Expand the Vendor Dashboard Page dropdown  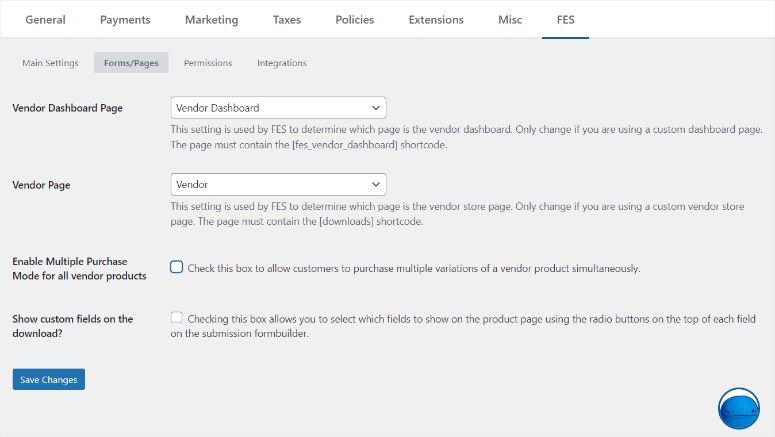(278, 107)
